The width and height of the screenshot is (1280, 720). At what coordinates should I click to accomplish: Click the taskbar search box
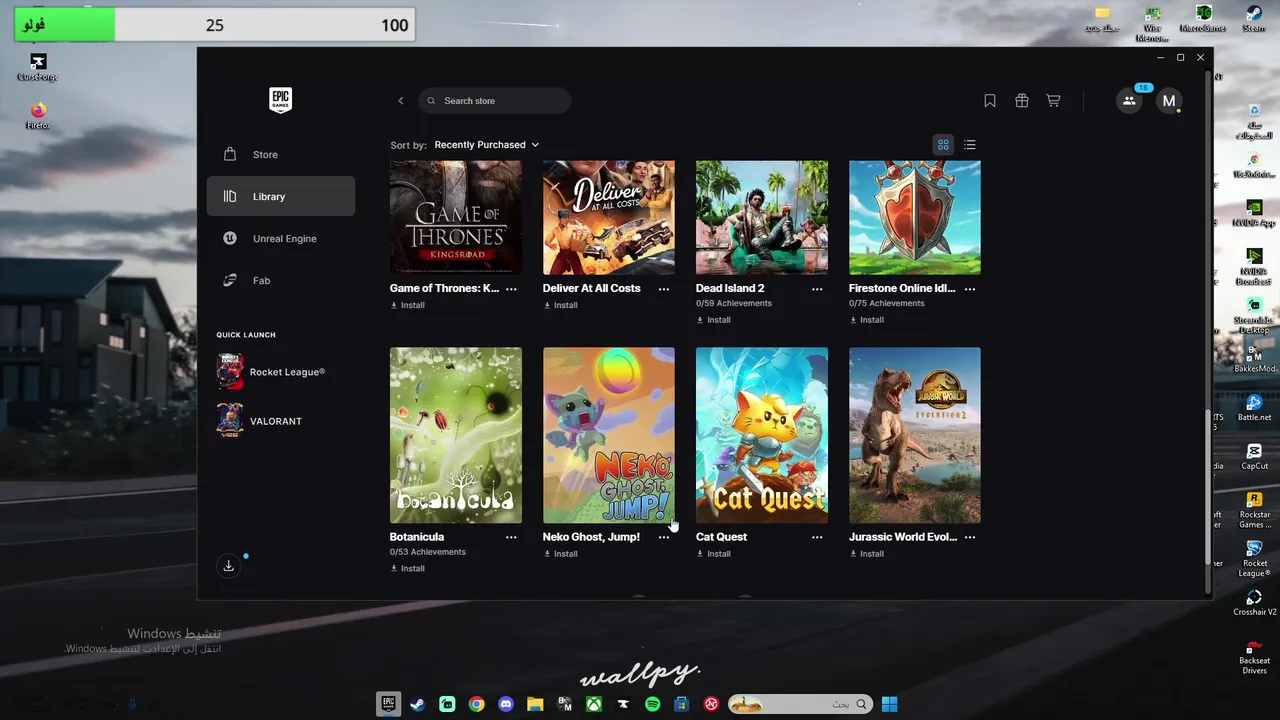pyautogui.click(x=799, y=704)
